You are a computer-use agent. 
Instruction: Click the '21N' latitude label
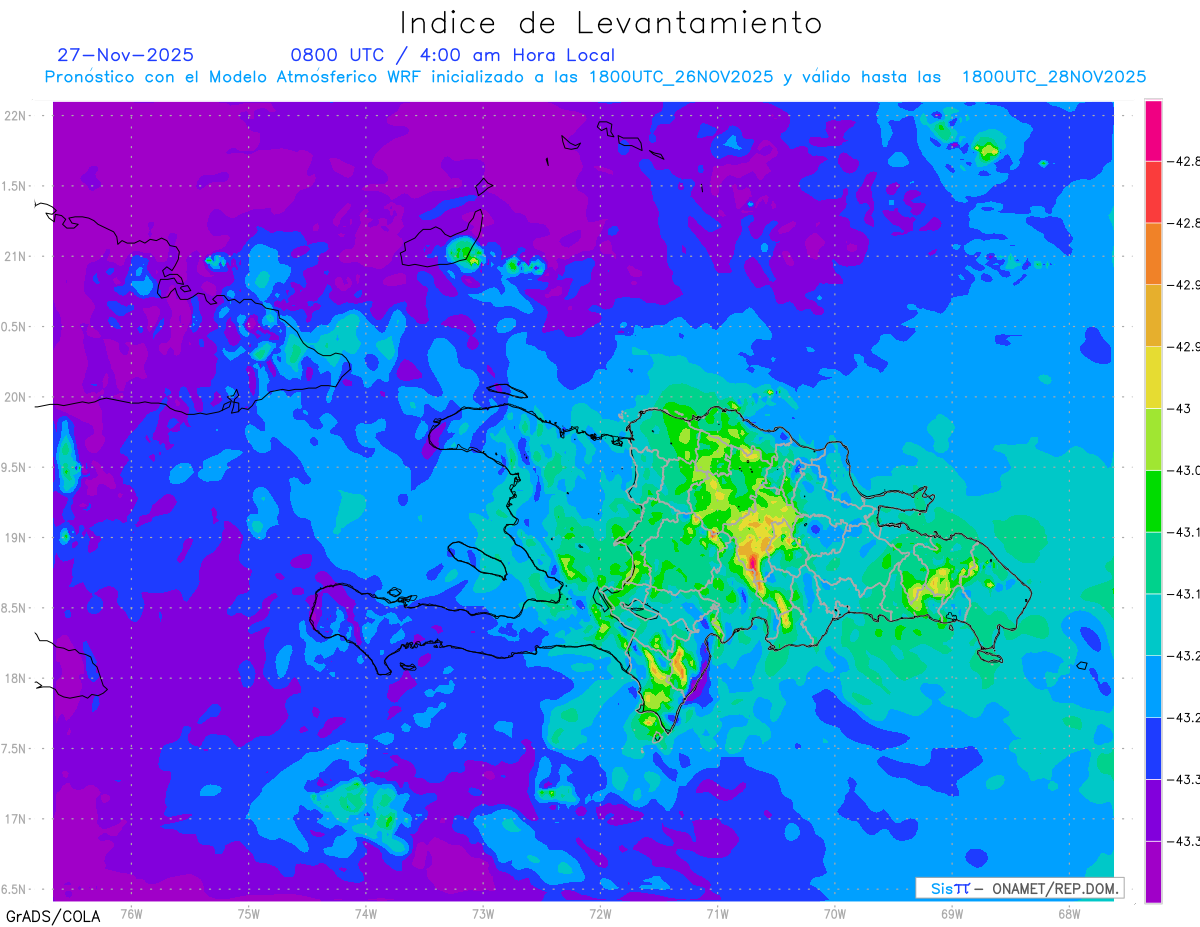pyautogui.click(x=16, y=256)
